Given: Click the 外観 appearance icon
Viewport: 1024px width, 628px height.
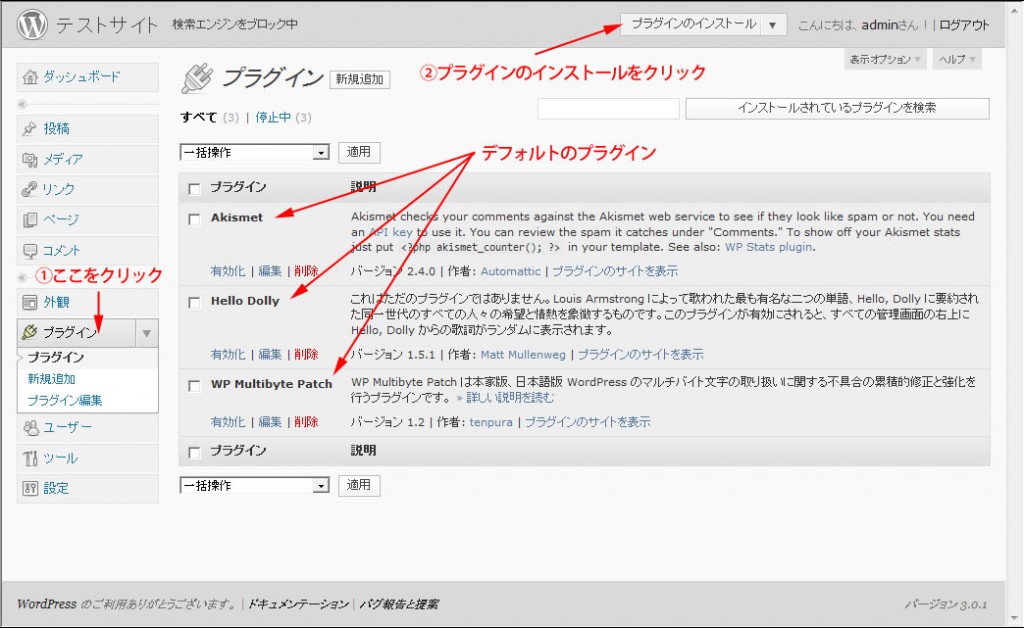Looking at the screenshot, I should (x=30, y=302).
